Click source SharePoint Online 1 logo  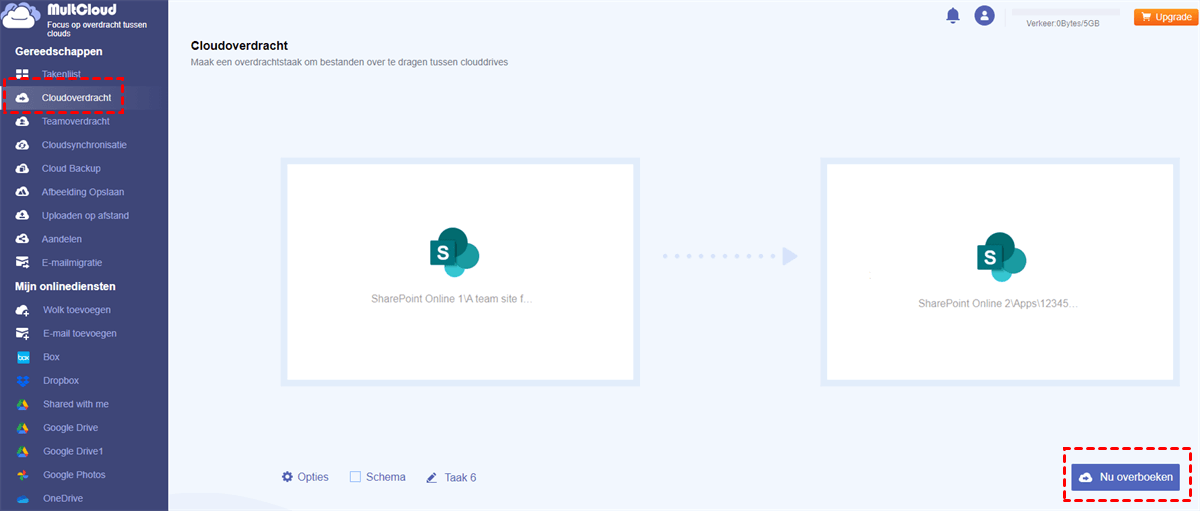point(454,252)
